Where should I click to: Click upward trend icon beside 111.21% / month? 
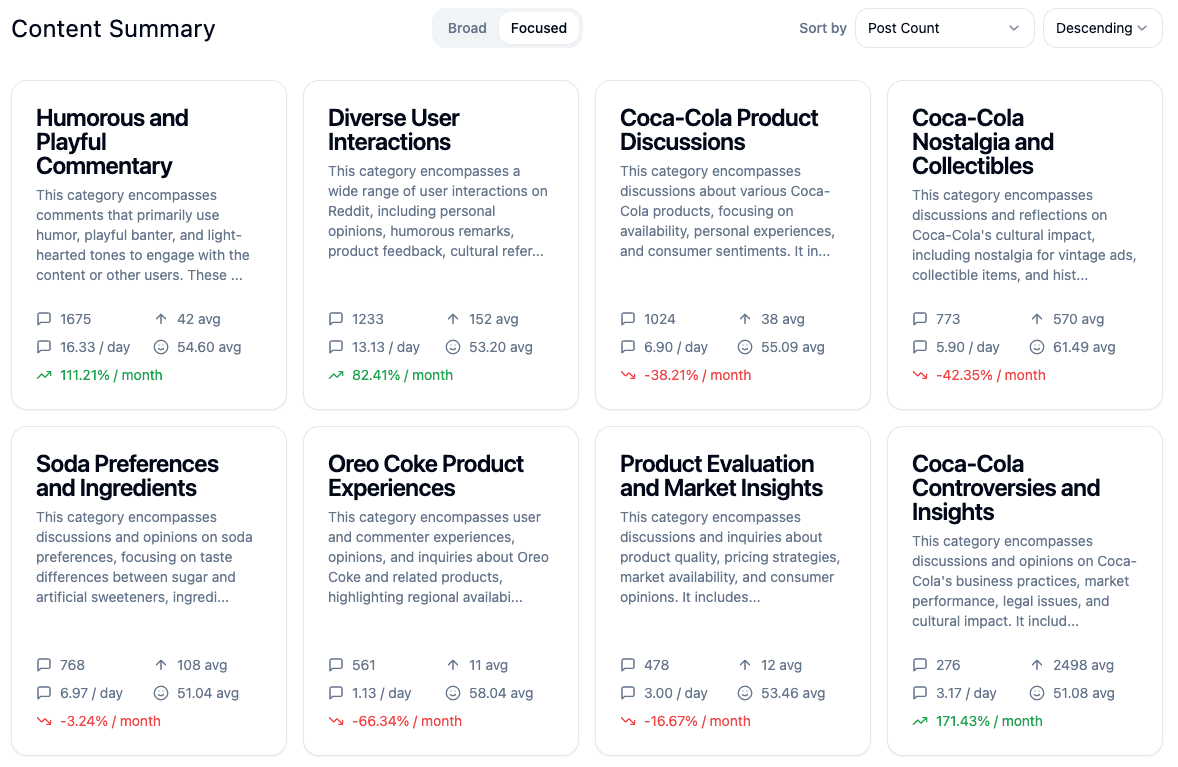point(44,375)
